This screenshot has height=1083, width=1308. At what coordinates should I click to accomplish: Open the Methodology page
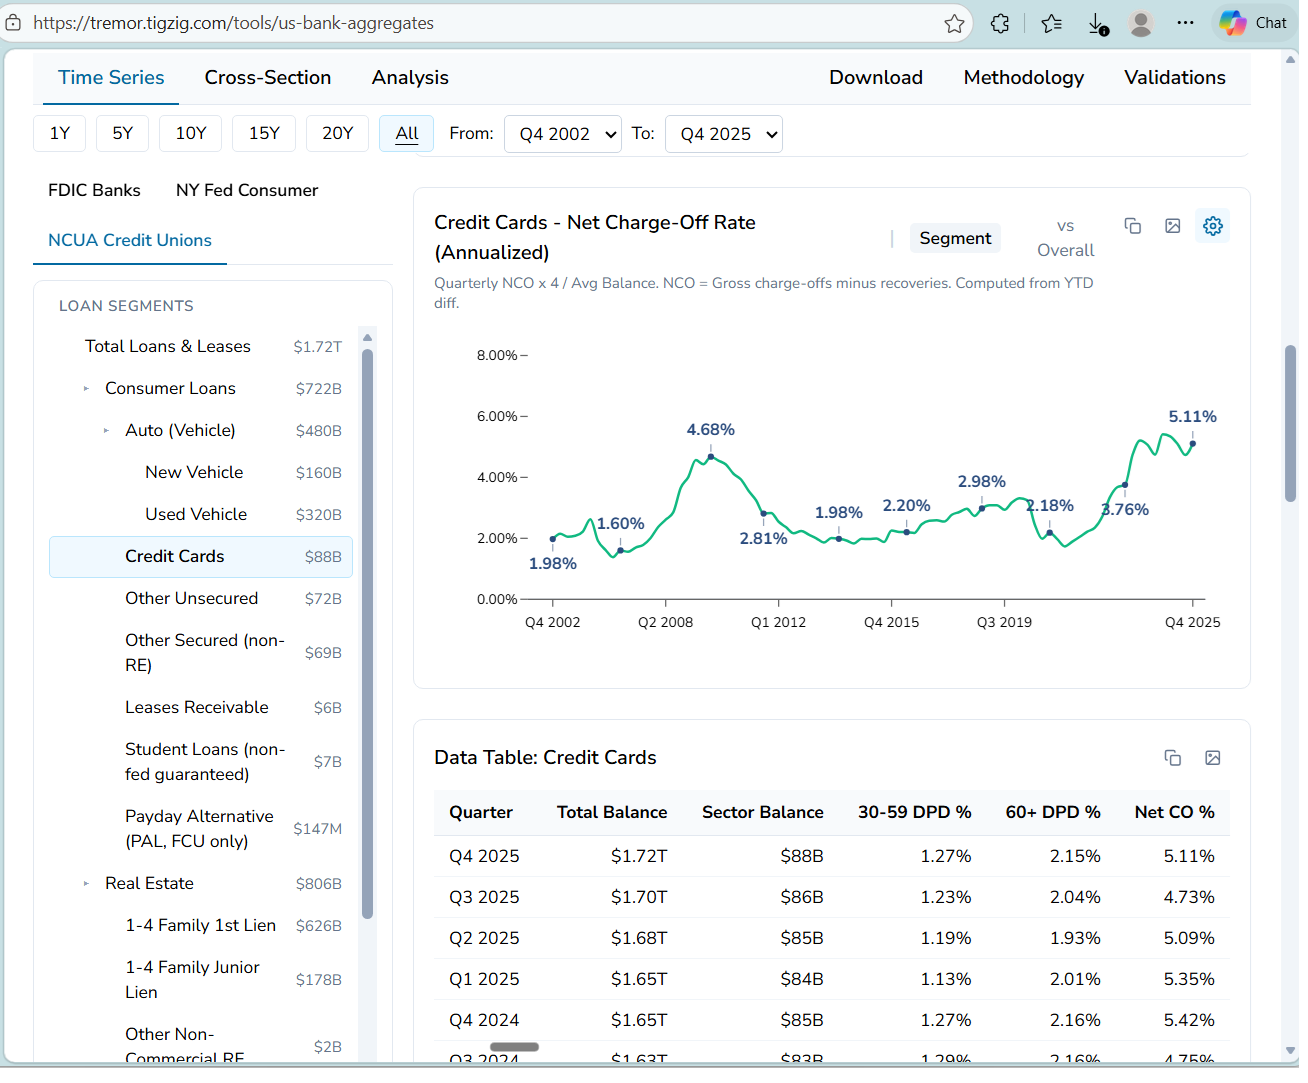[1024, 77]
